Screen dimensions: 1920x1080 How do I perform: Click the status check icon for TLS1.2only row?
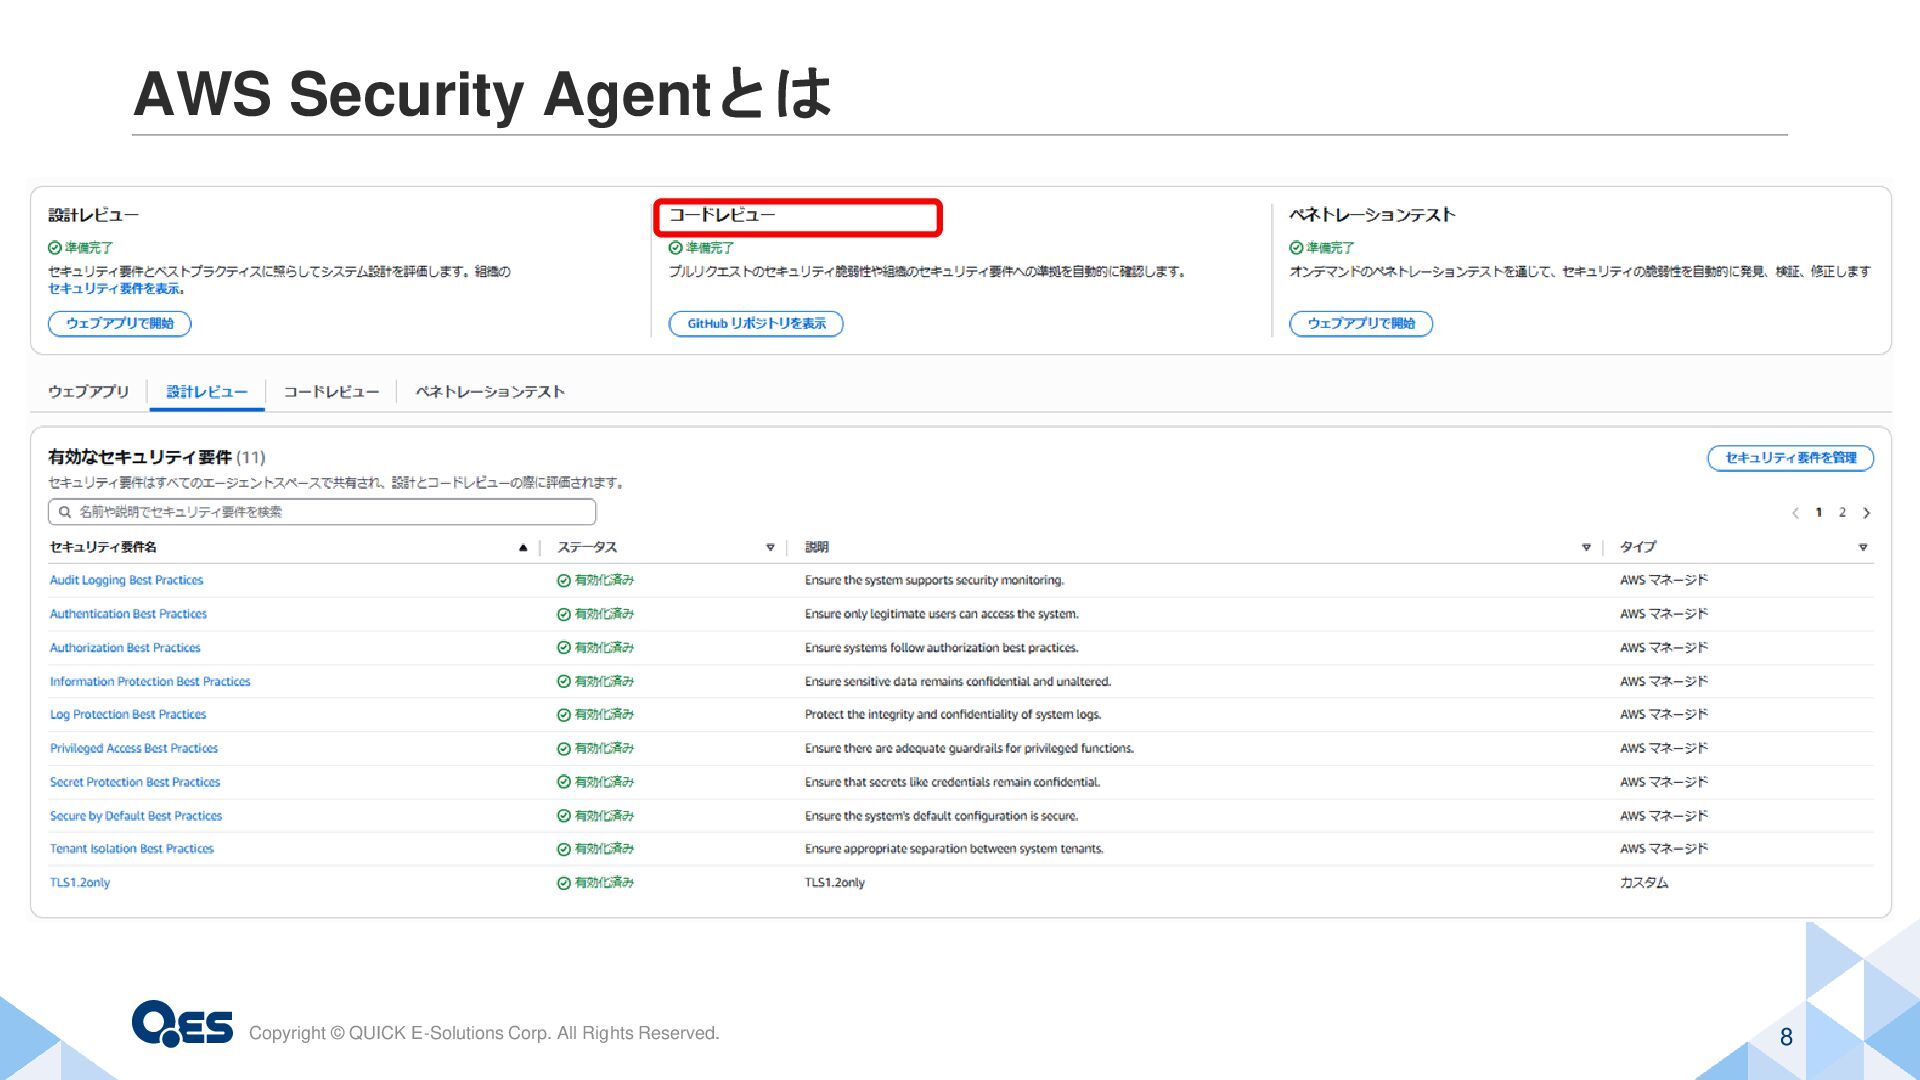564,883
